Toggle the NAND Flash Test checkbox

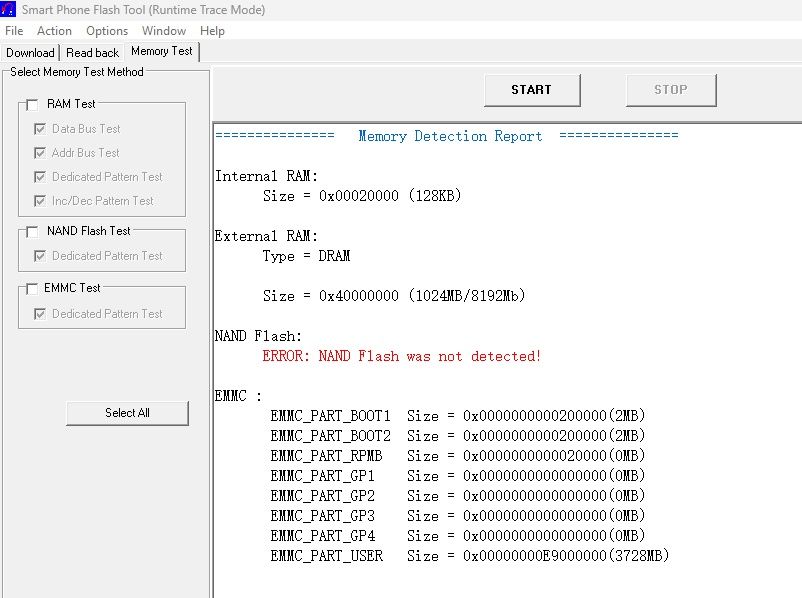[33, 231]
